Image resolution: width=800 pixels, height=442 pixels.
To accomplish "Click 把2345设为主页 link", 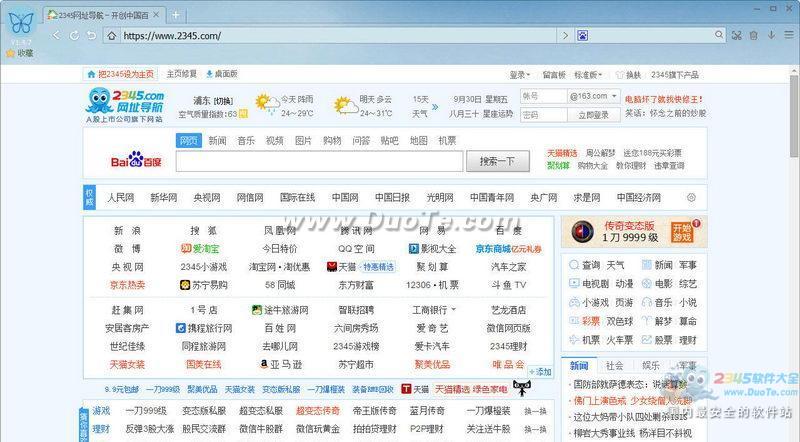I will pyautogui.click(x=120, y=75).
